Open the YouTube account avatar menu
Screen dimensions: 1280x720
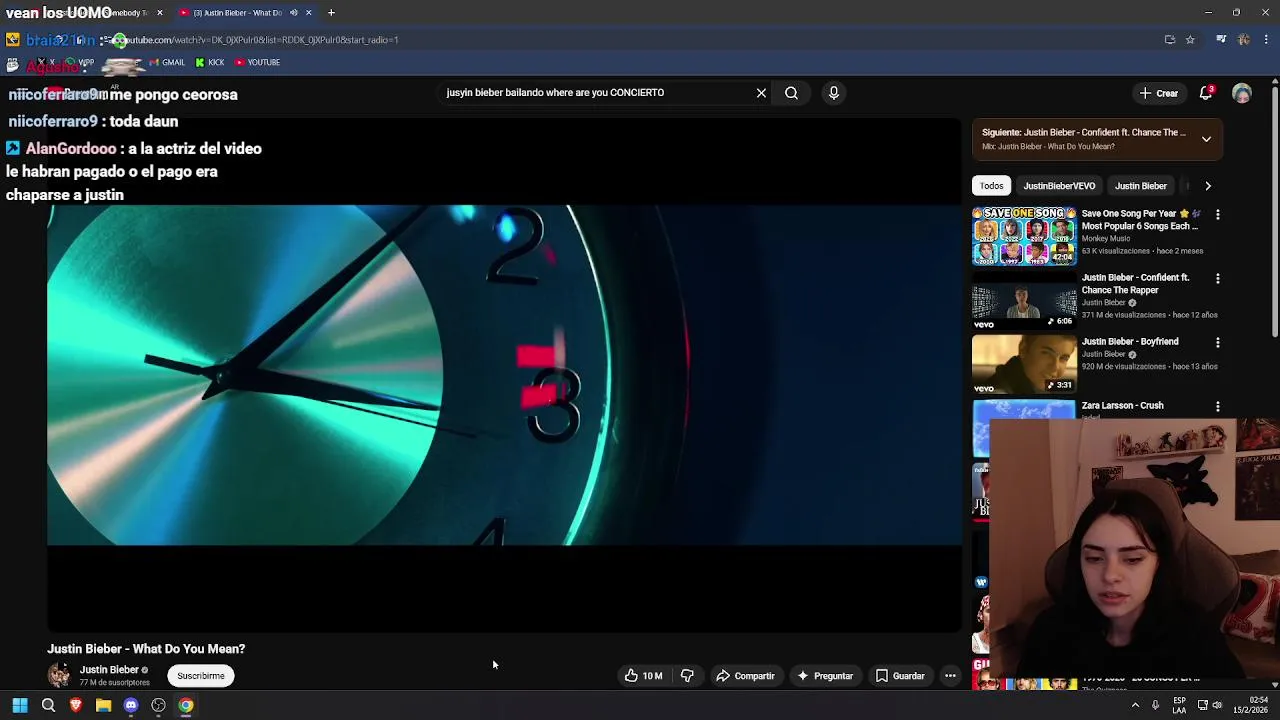click(1242, 93)
